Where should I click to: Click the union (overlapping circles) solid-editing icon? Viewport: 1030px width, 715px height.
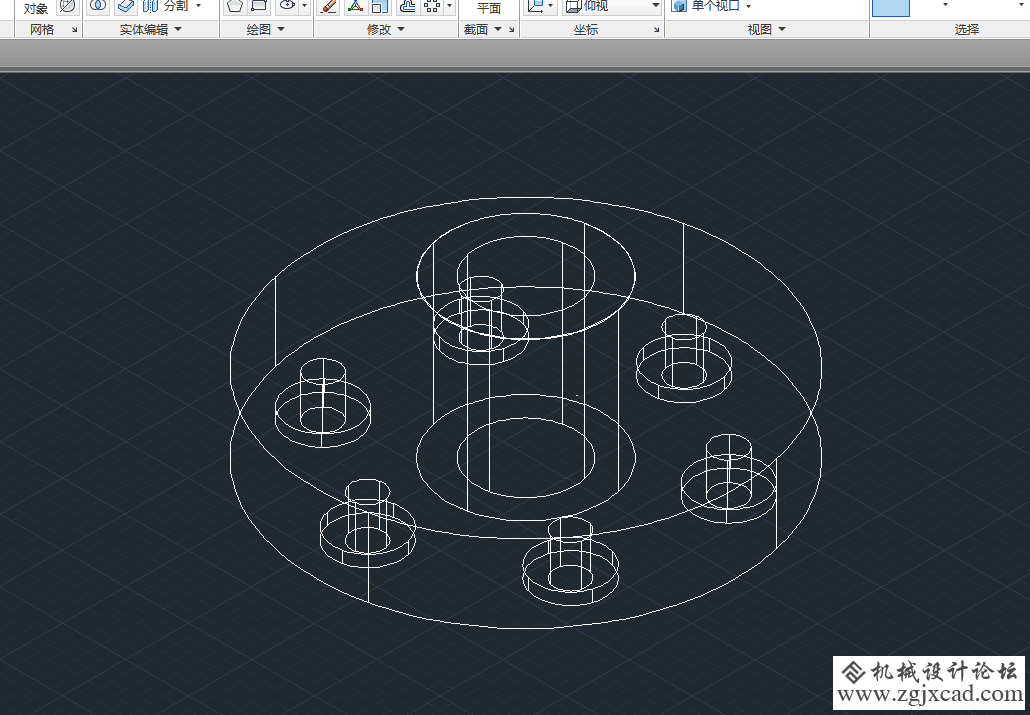pyautogui.click(x=98, y=6)
